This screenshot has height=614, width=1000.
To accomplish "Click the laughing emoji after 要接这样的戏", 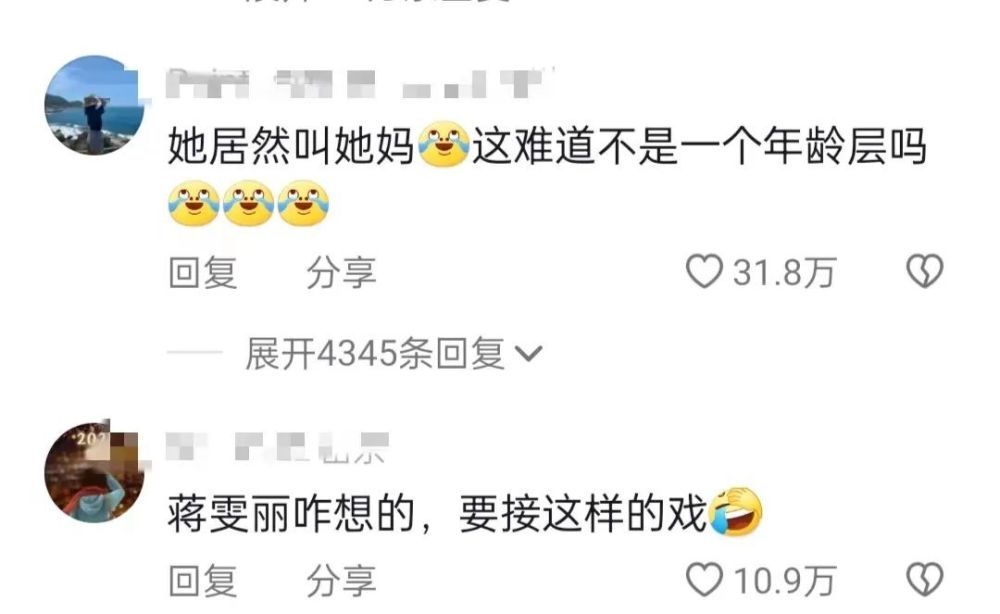I will 736,511.
